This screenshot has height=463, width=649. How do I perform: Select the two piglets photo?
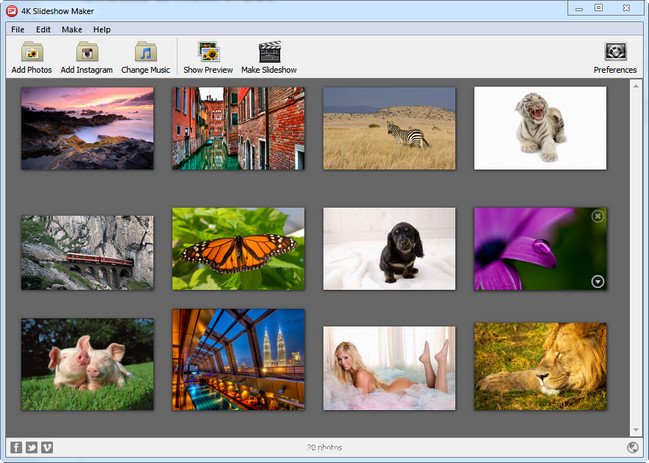point(87,364)
